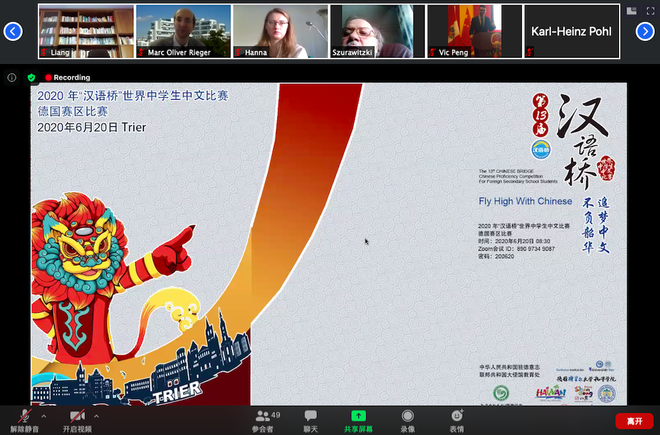
Task: Click the round 汉语桥 blue badge logo
Action: pyautogui.click(x=541, y=149)
